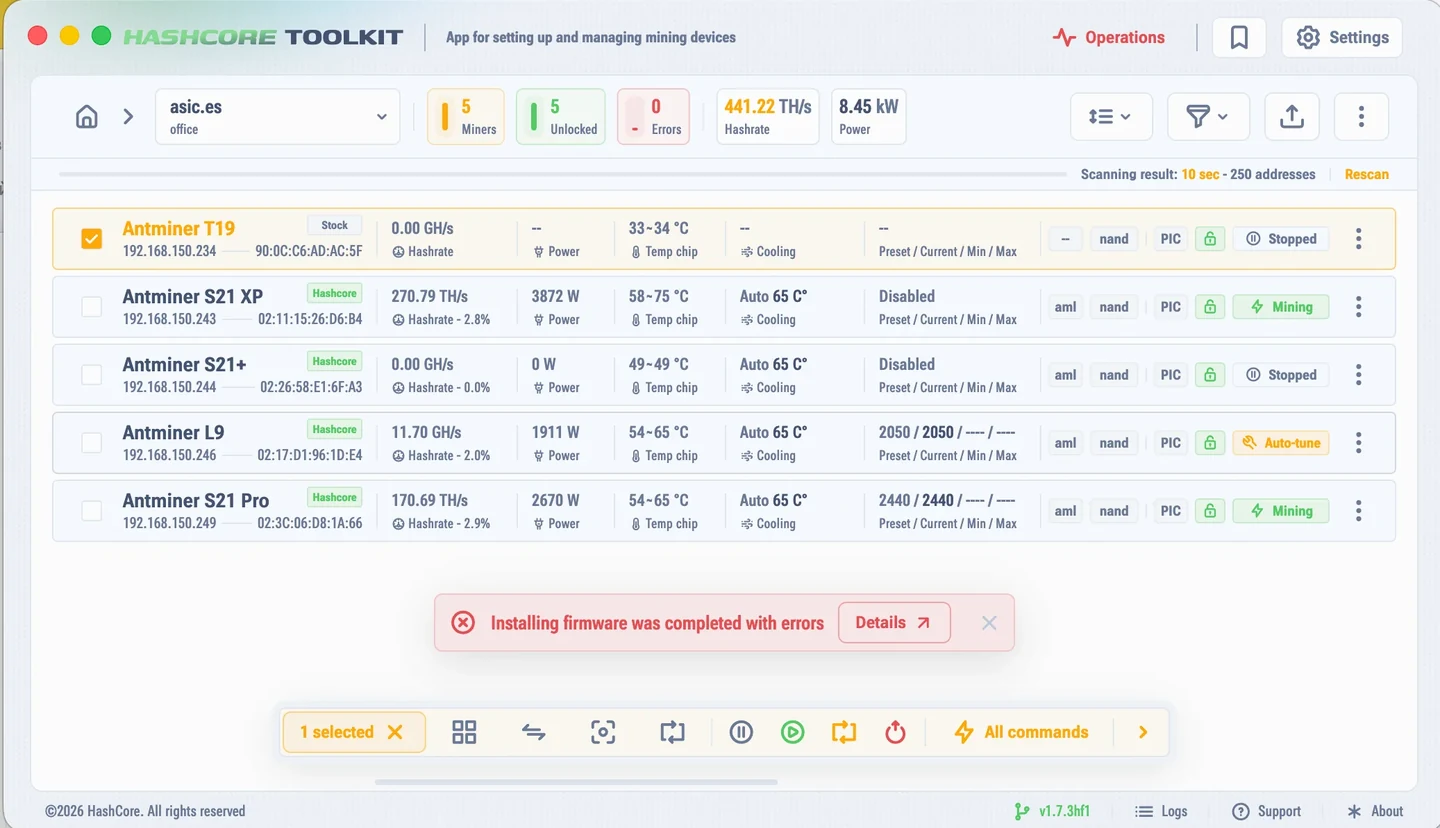Image resolution: width=1440 pixels, height=828 pixels.
Task: Open the Antminer S21 Pro row options menu
Action: click(1358, 511)
